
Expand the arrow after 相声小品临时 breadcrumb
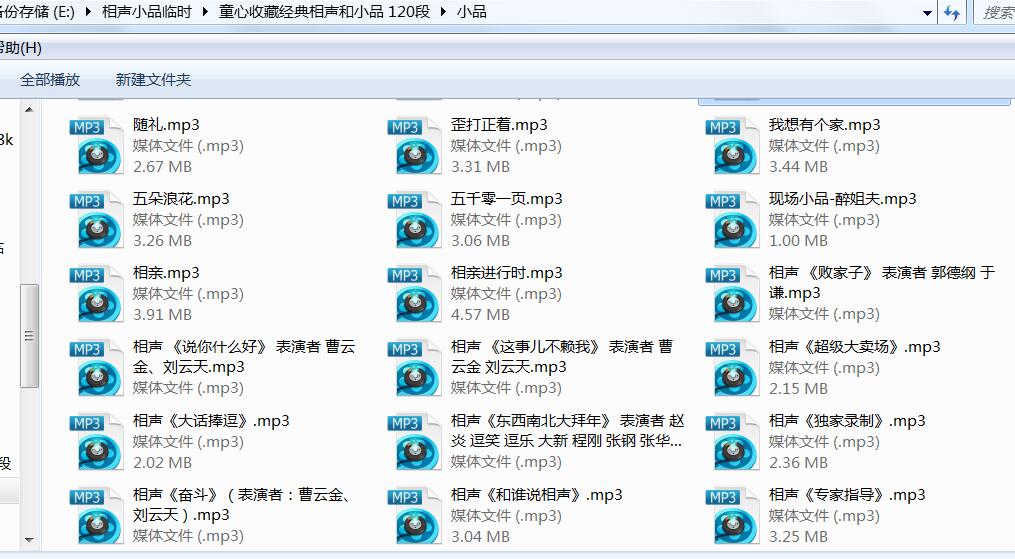pyautogui.click(x=205, y=12)
